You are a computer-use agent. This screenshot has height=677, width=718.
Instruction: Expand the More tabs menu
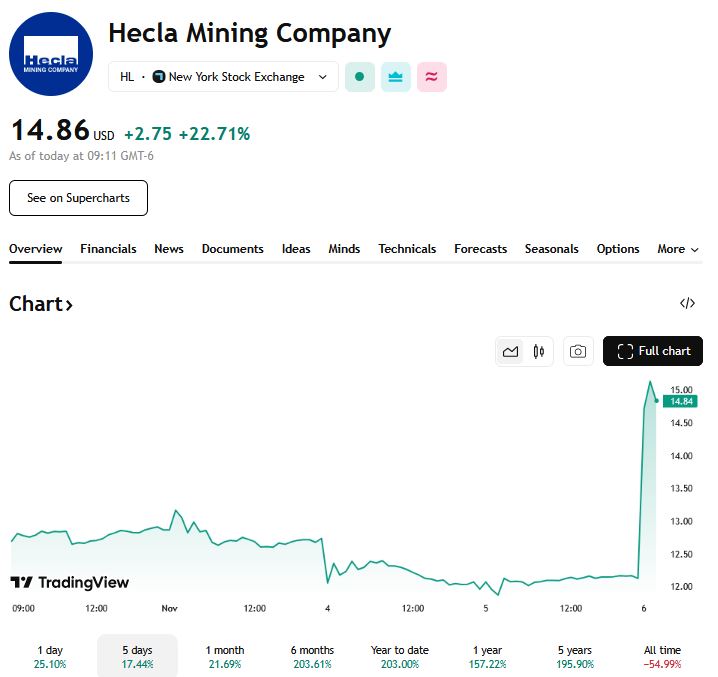tap(677, 249)
